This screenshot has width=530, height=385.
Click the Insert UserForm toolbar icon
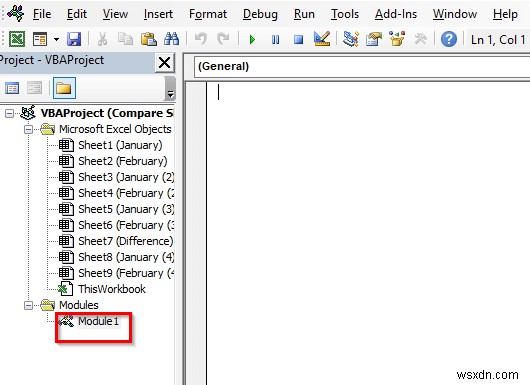click(x=40, y=39)
